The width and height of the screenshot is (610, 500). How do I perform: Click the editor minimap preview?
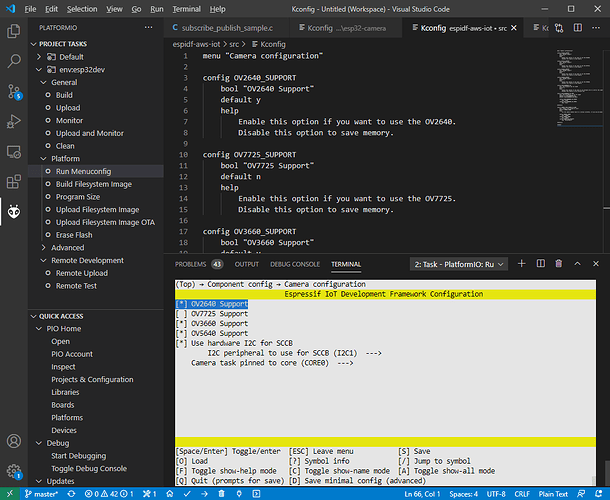[580, 88]
